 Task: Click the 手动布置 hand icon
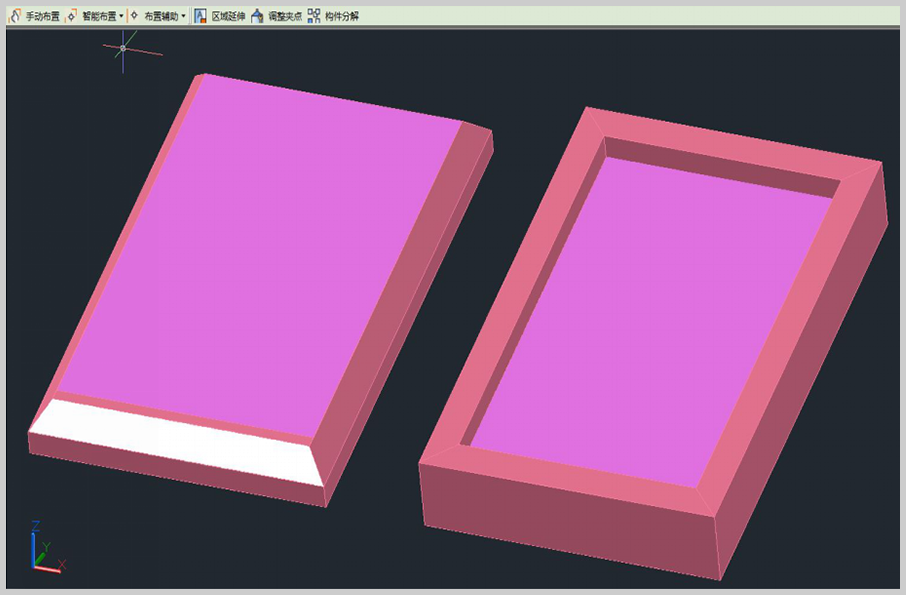15,16
